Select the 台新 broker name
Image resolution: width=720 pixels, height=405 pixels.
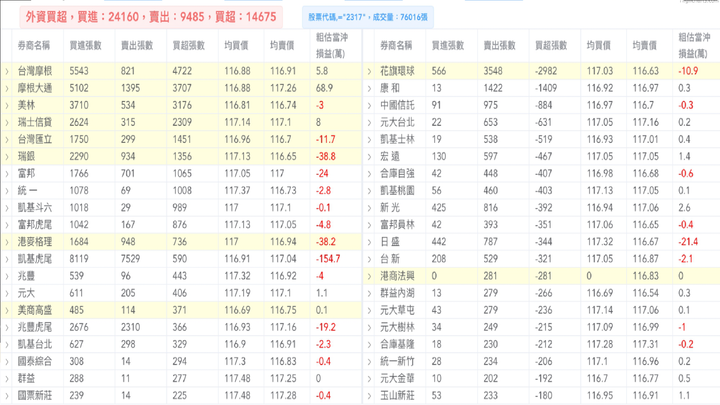[390, 259]
